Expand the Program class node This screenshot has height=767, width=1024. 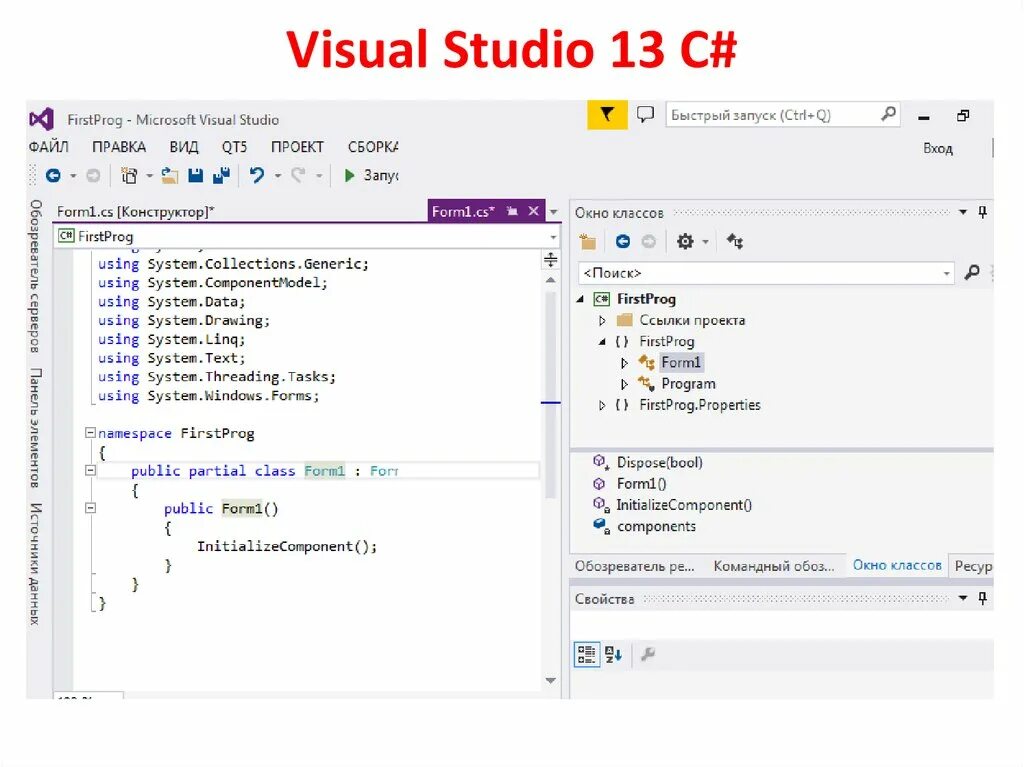(624, 384)
